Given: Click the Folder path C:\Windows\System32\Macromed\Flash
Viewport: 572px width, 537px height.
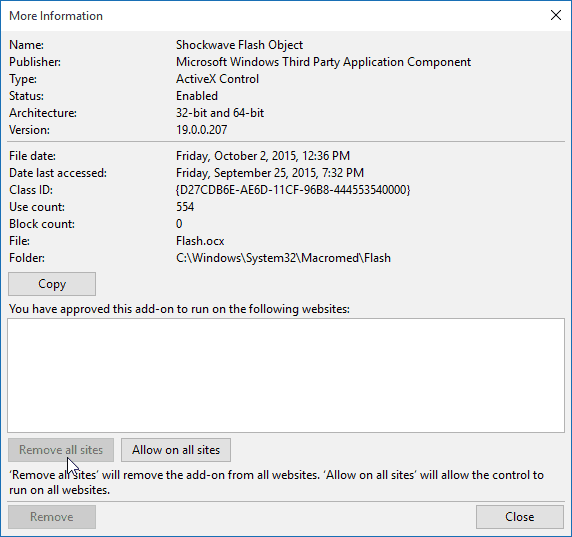Looking at the screenshot, I should [283, 258].
